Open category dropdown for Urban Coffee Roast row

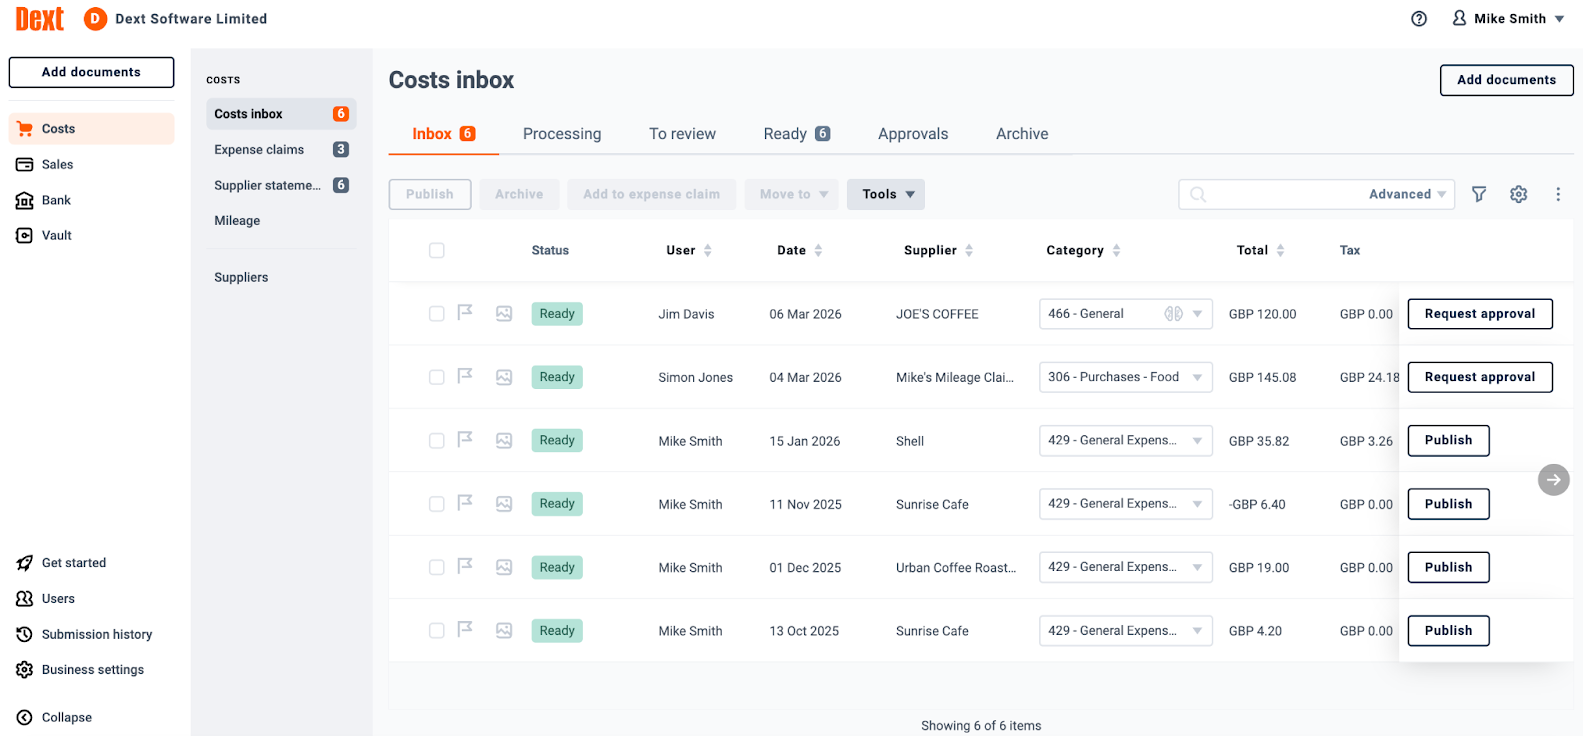click(1126, 567)
